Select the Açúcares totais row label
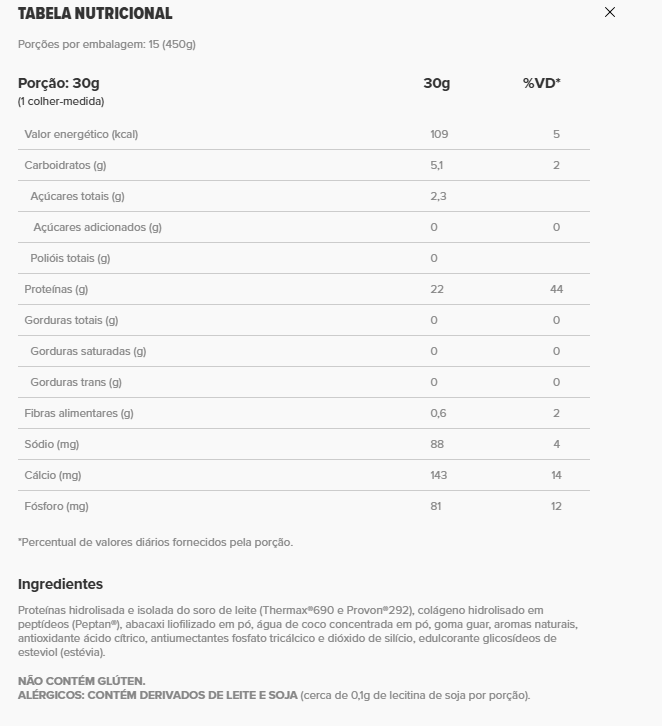Screen dimensions: 662x726 [77, 196]
